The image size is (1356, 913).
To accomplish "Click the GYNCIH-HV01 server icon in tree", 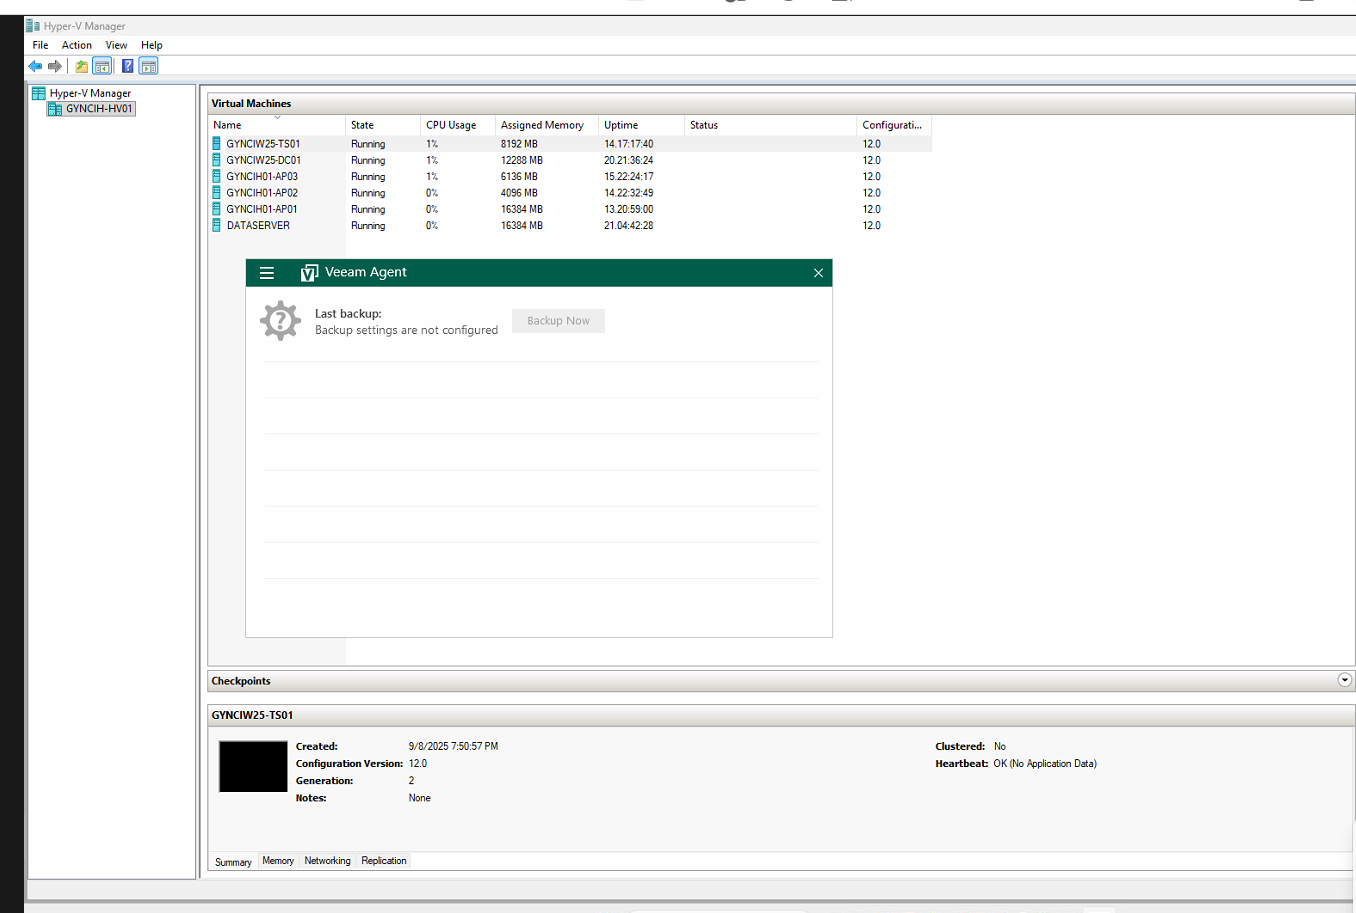I will coord(55,109).
